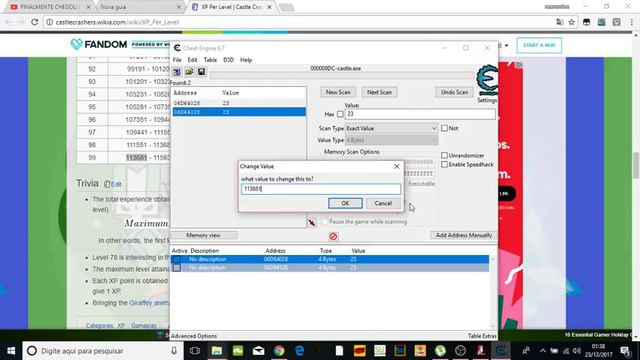This screenshot has height=360, width=640.
Task: Click the Windows search box
Action: tap(102, 351)
